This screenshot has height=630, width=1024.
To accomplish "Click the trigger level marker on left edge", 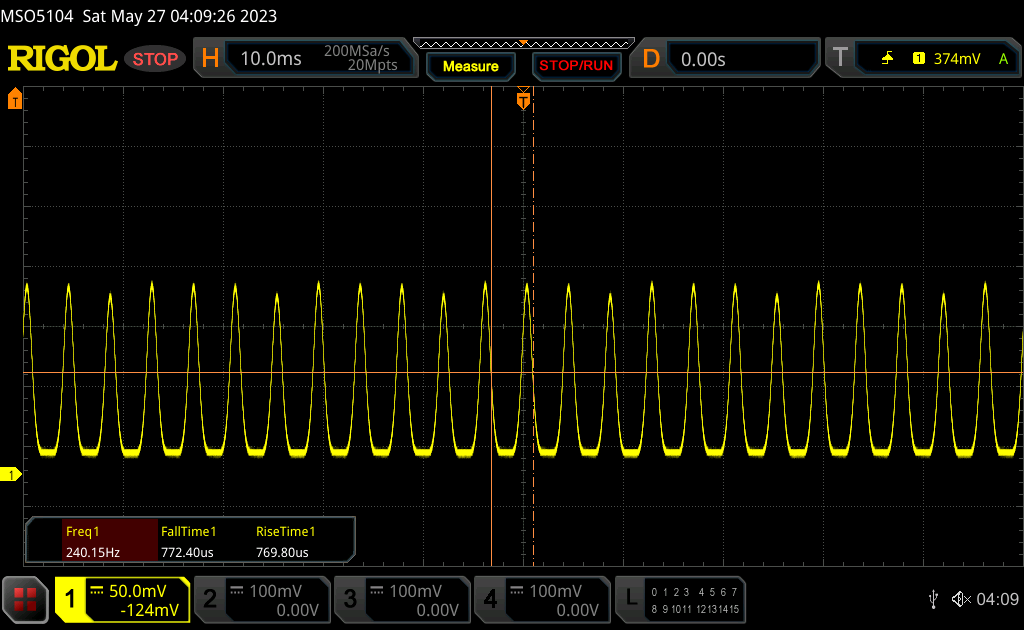I will pos(14,99).
